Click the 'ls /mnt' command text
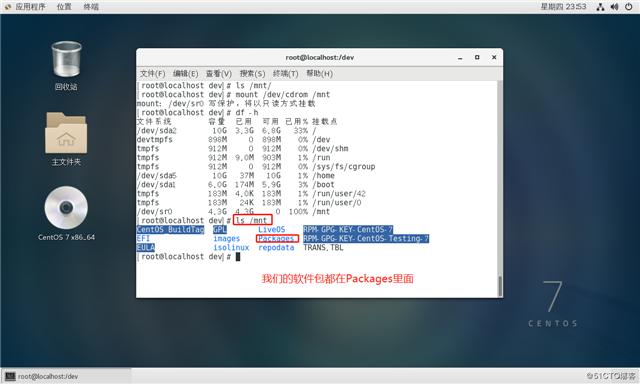The height and width of the screenshot is (384, 640). pos(251,221)
